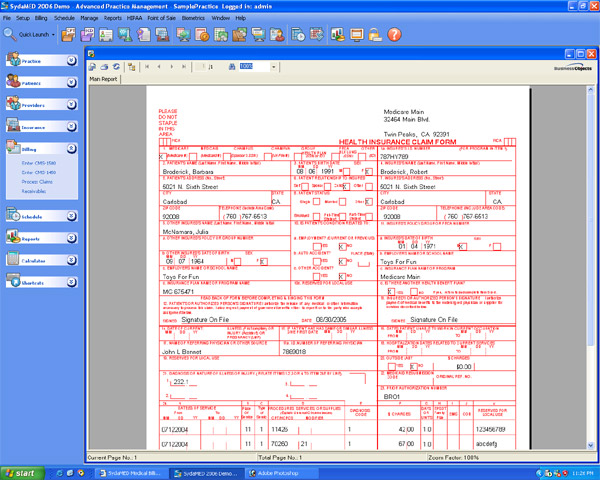Collapse the Billing sidebar section
Image resolution: width=600 pixels, height=480 pixels.
tap(72, 147)
